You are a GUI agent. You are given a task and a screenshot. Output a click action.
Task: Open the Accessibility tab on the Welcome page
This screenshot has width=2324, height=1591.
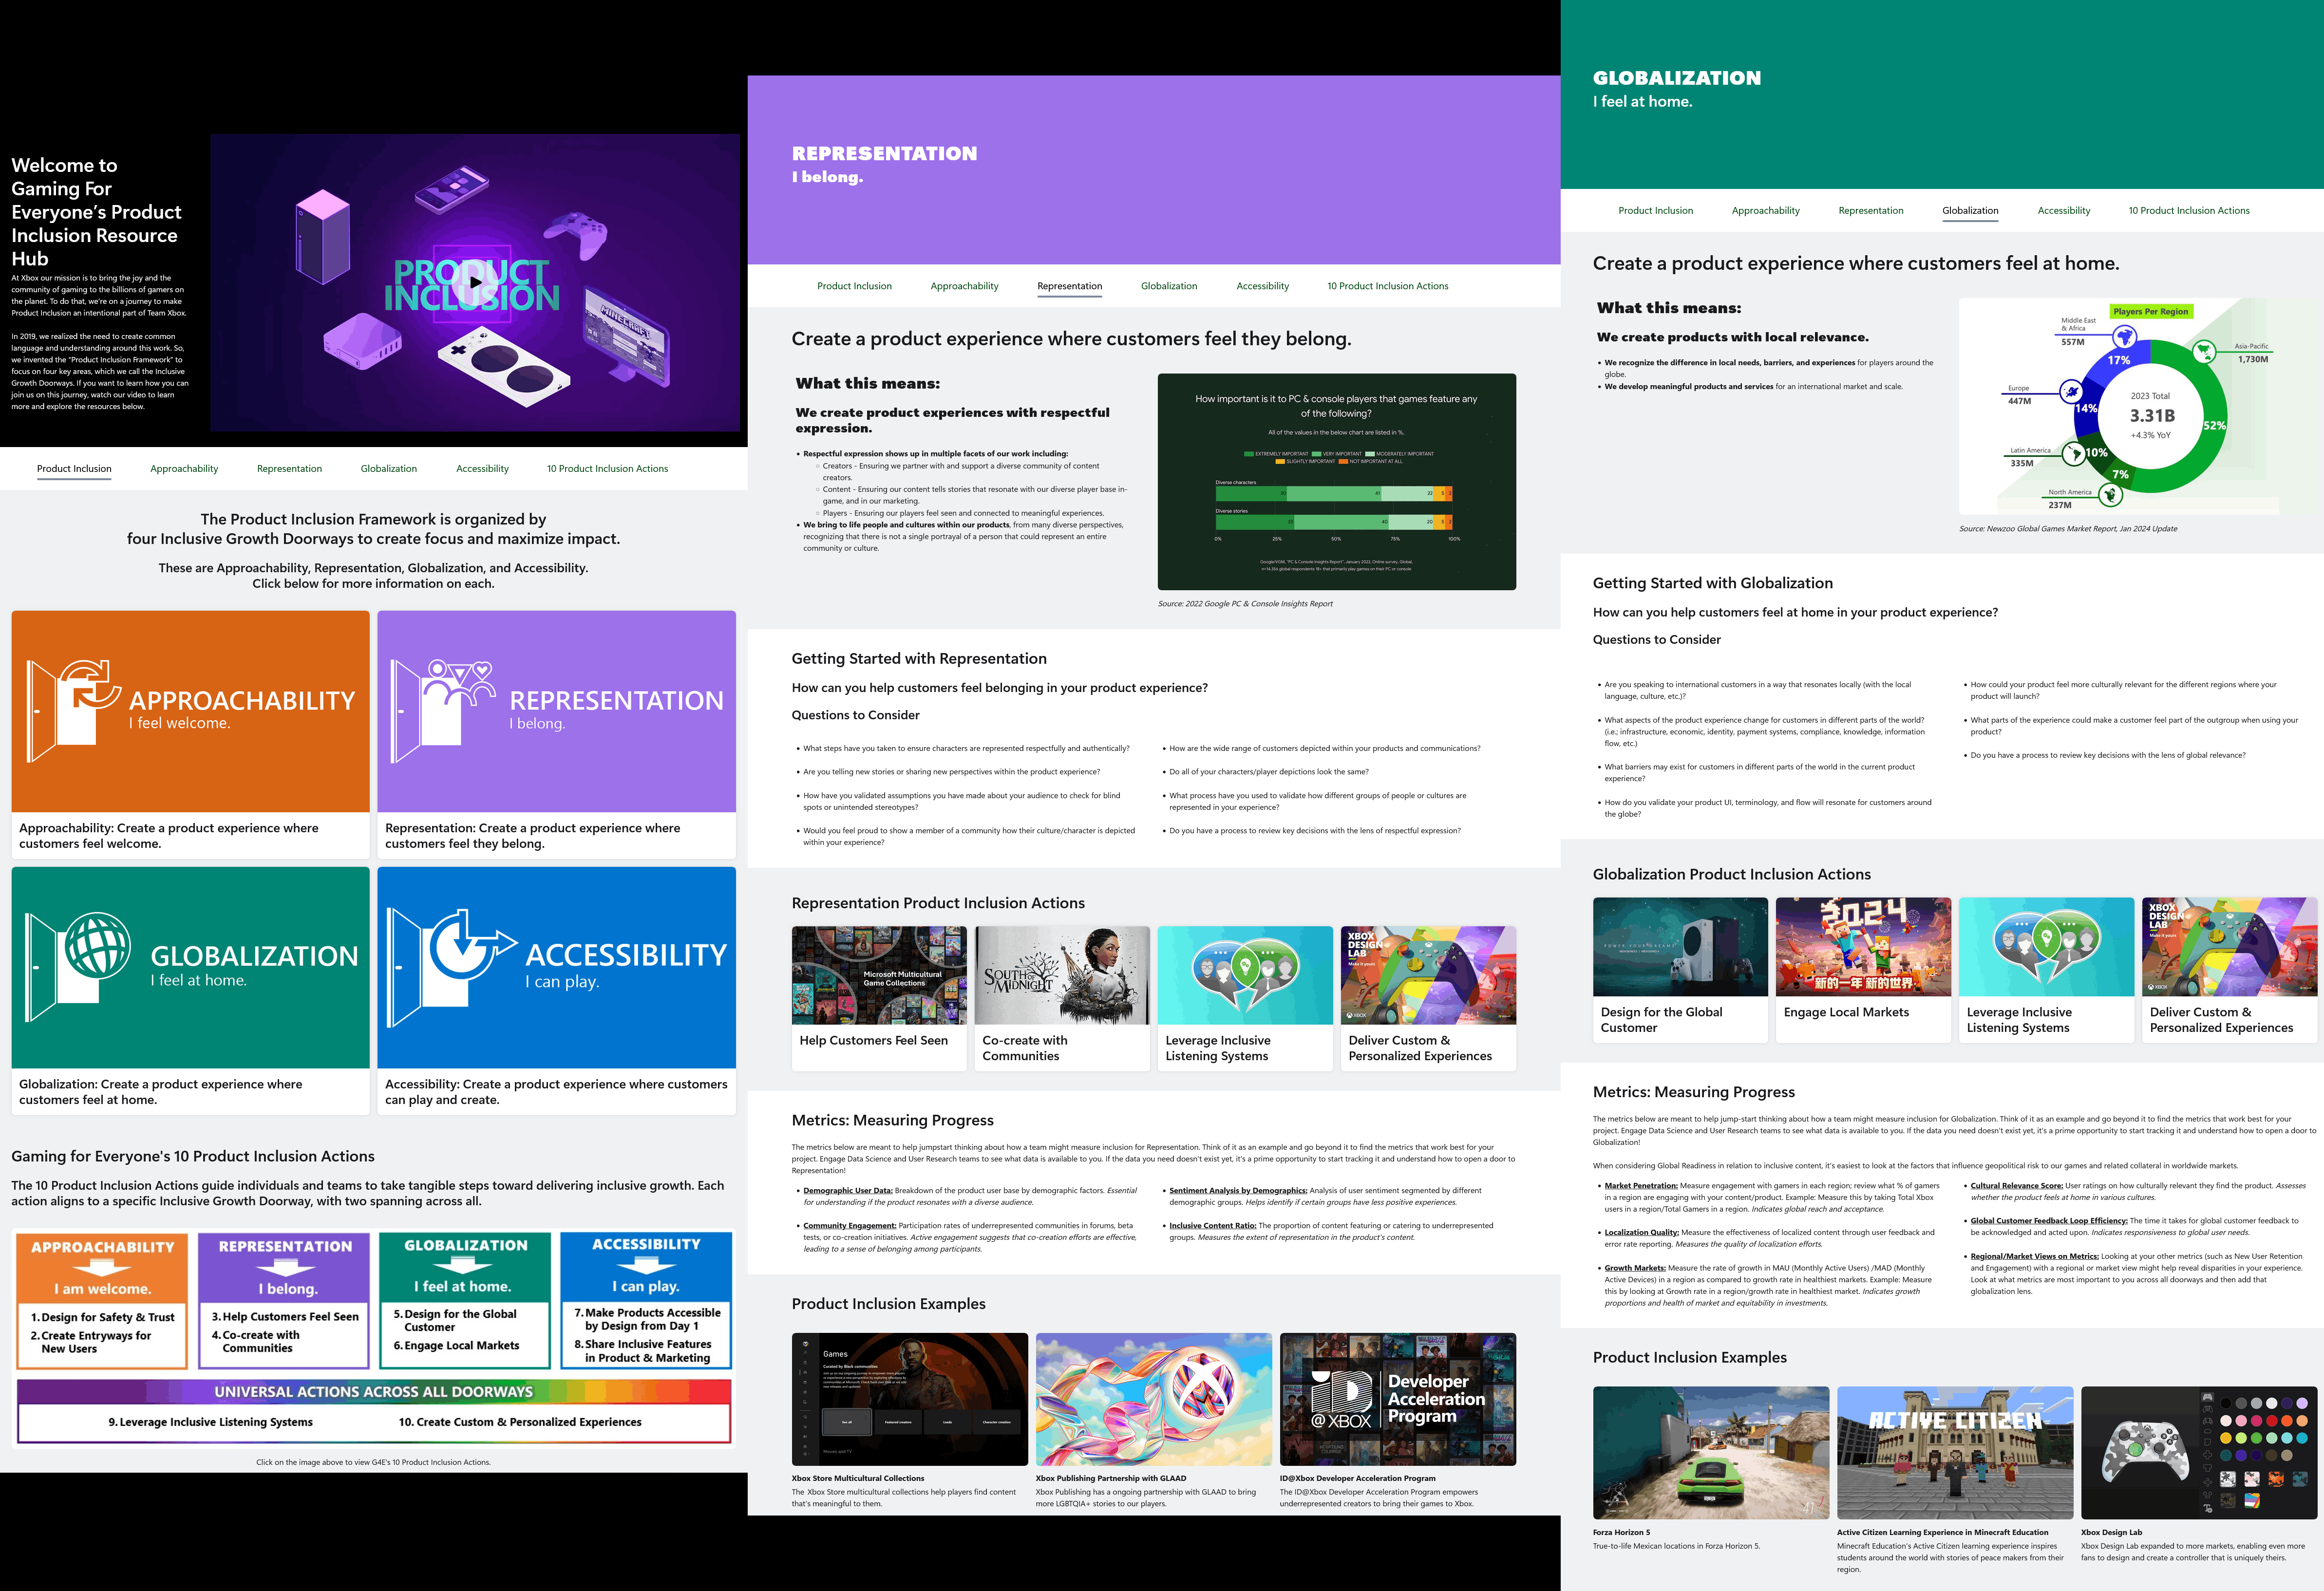482,469
